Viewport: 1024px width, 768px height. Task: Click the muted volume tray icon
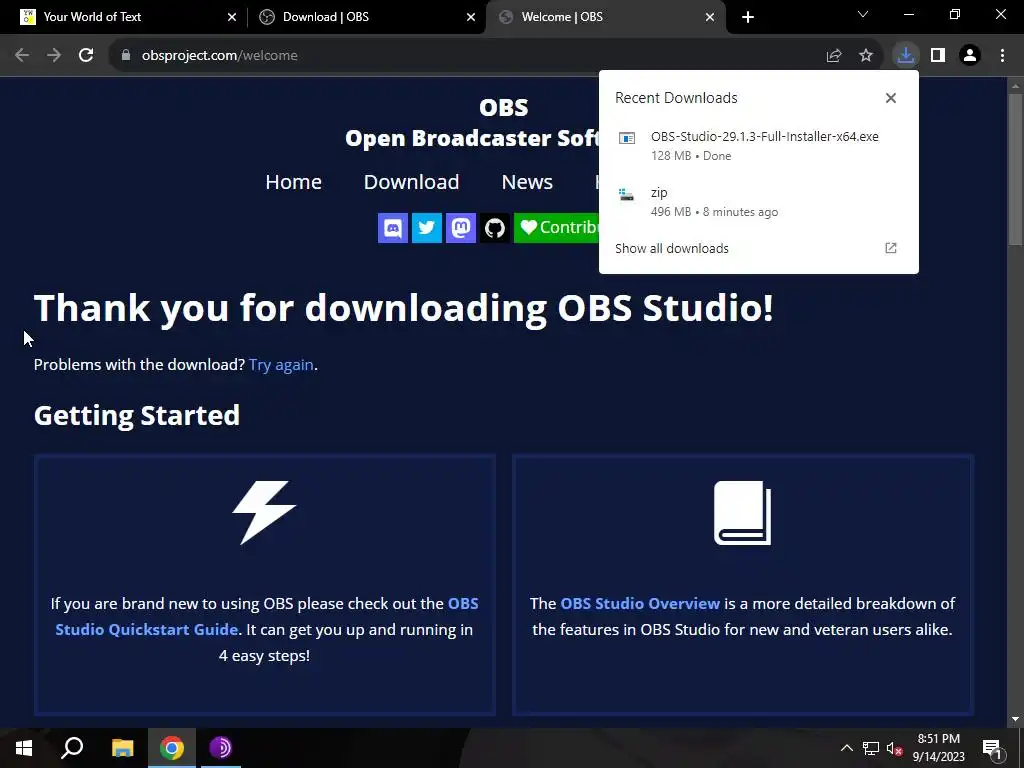(x=894, y=748)
